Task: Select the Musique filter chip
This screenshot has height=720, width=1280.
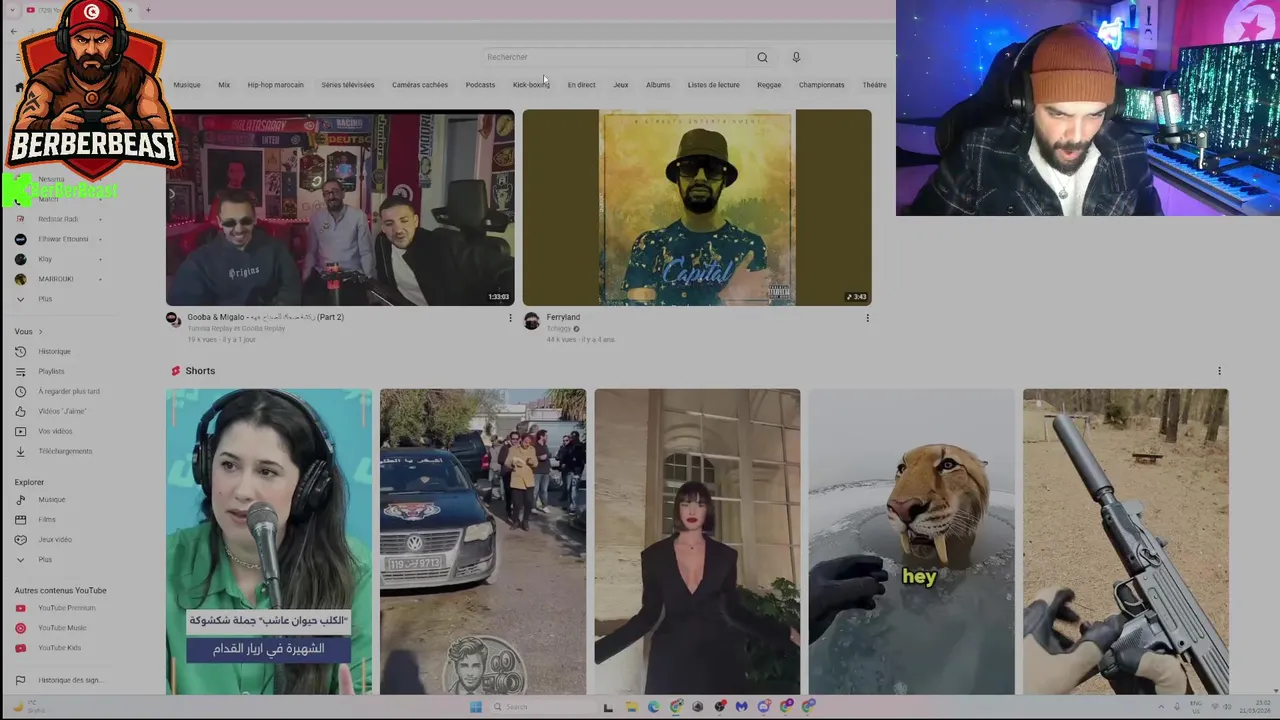Action: point(187,85)
